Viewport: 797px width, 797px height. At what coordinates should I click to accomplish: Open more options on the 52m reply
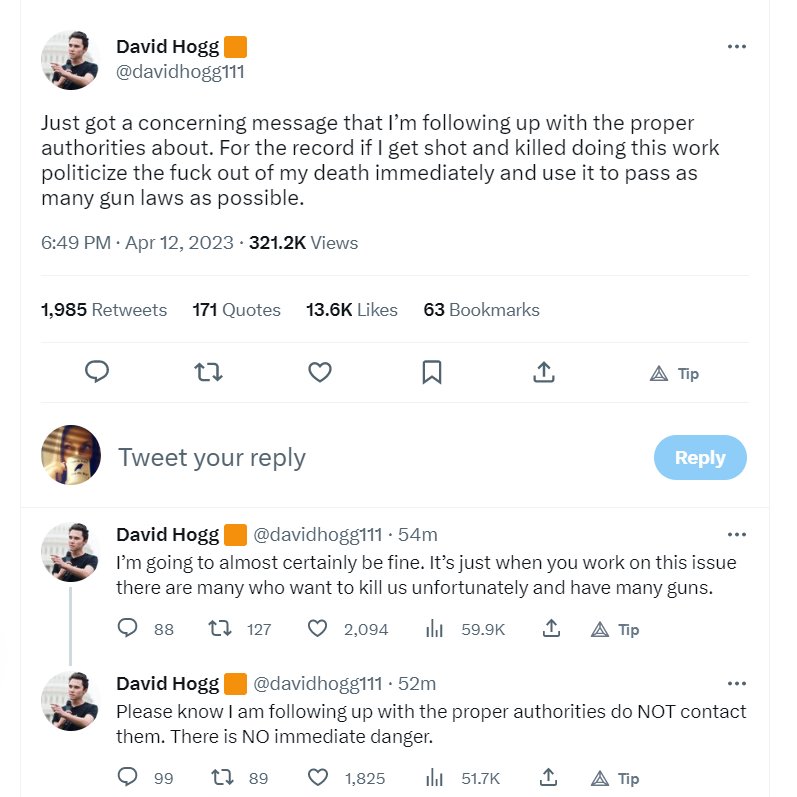point(737,683)
